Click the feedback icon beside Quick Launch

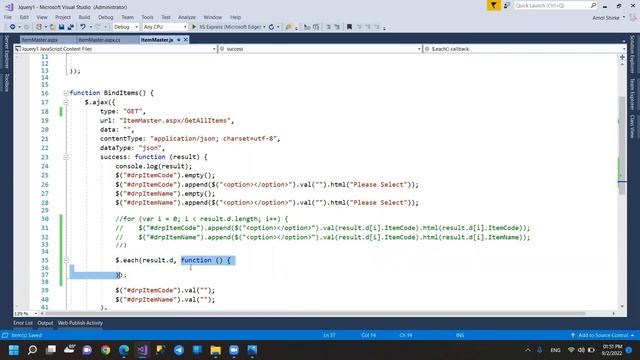point(507,5)
